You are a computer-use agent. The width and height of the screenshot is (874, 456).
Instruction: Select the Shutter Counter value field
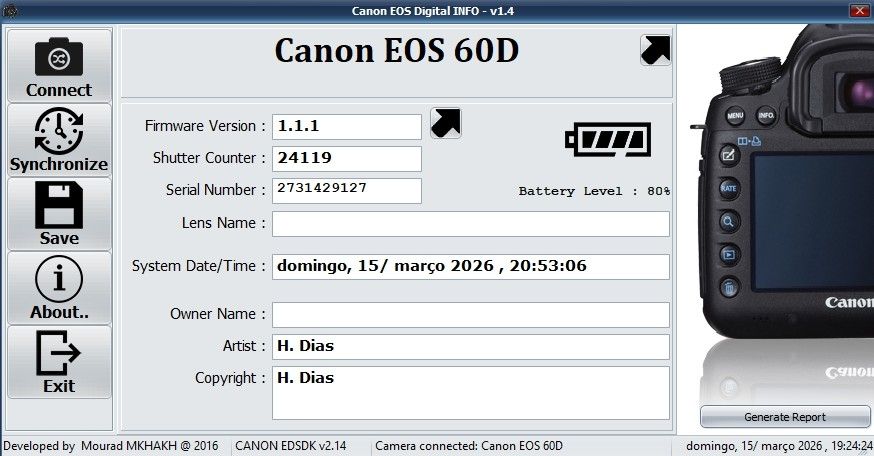347,159
